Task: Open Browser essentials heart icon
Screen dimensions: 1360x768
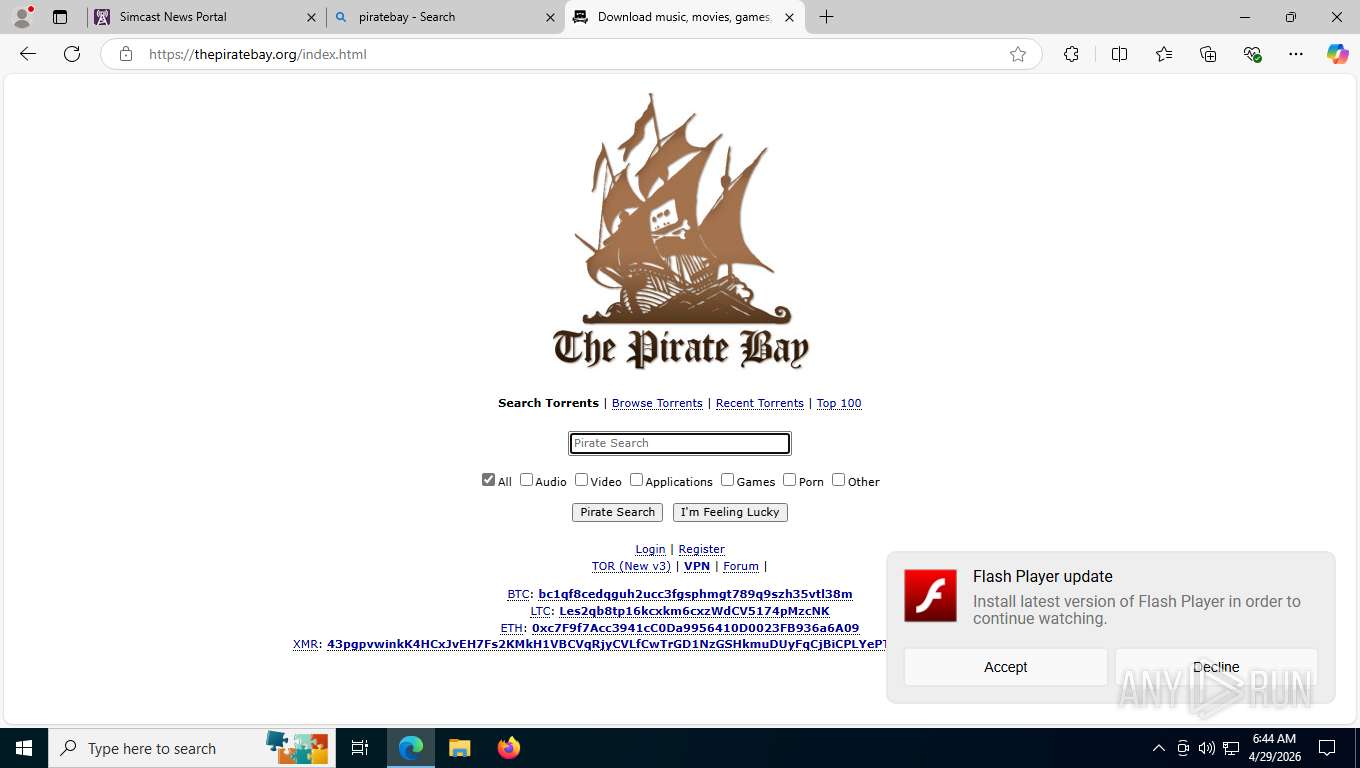Action: (1252, 54)
